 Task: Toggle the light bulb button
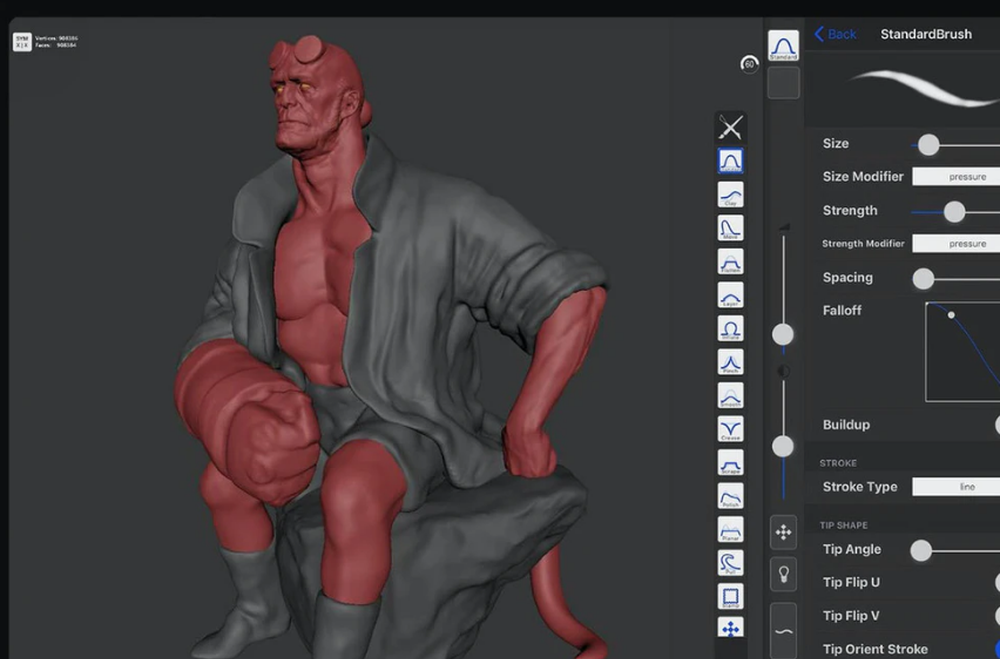(783, 575)
